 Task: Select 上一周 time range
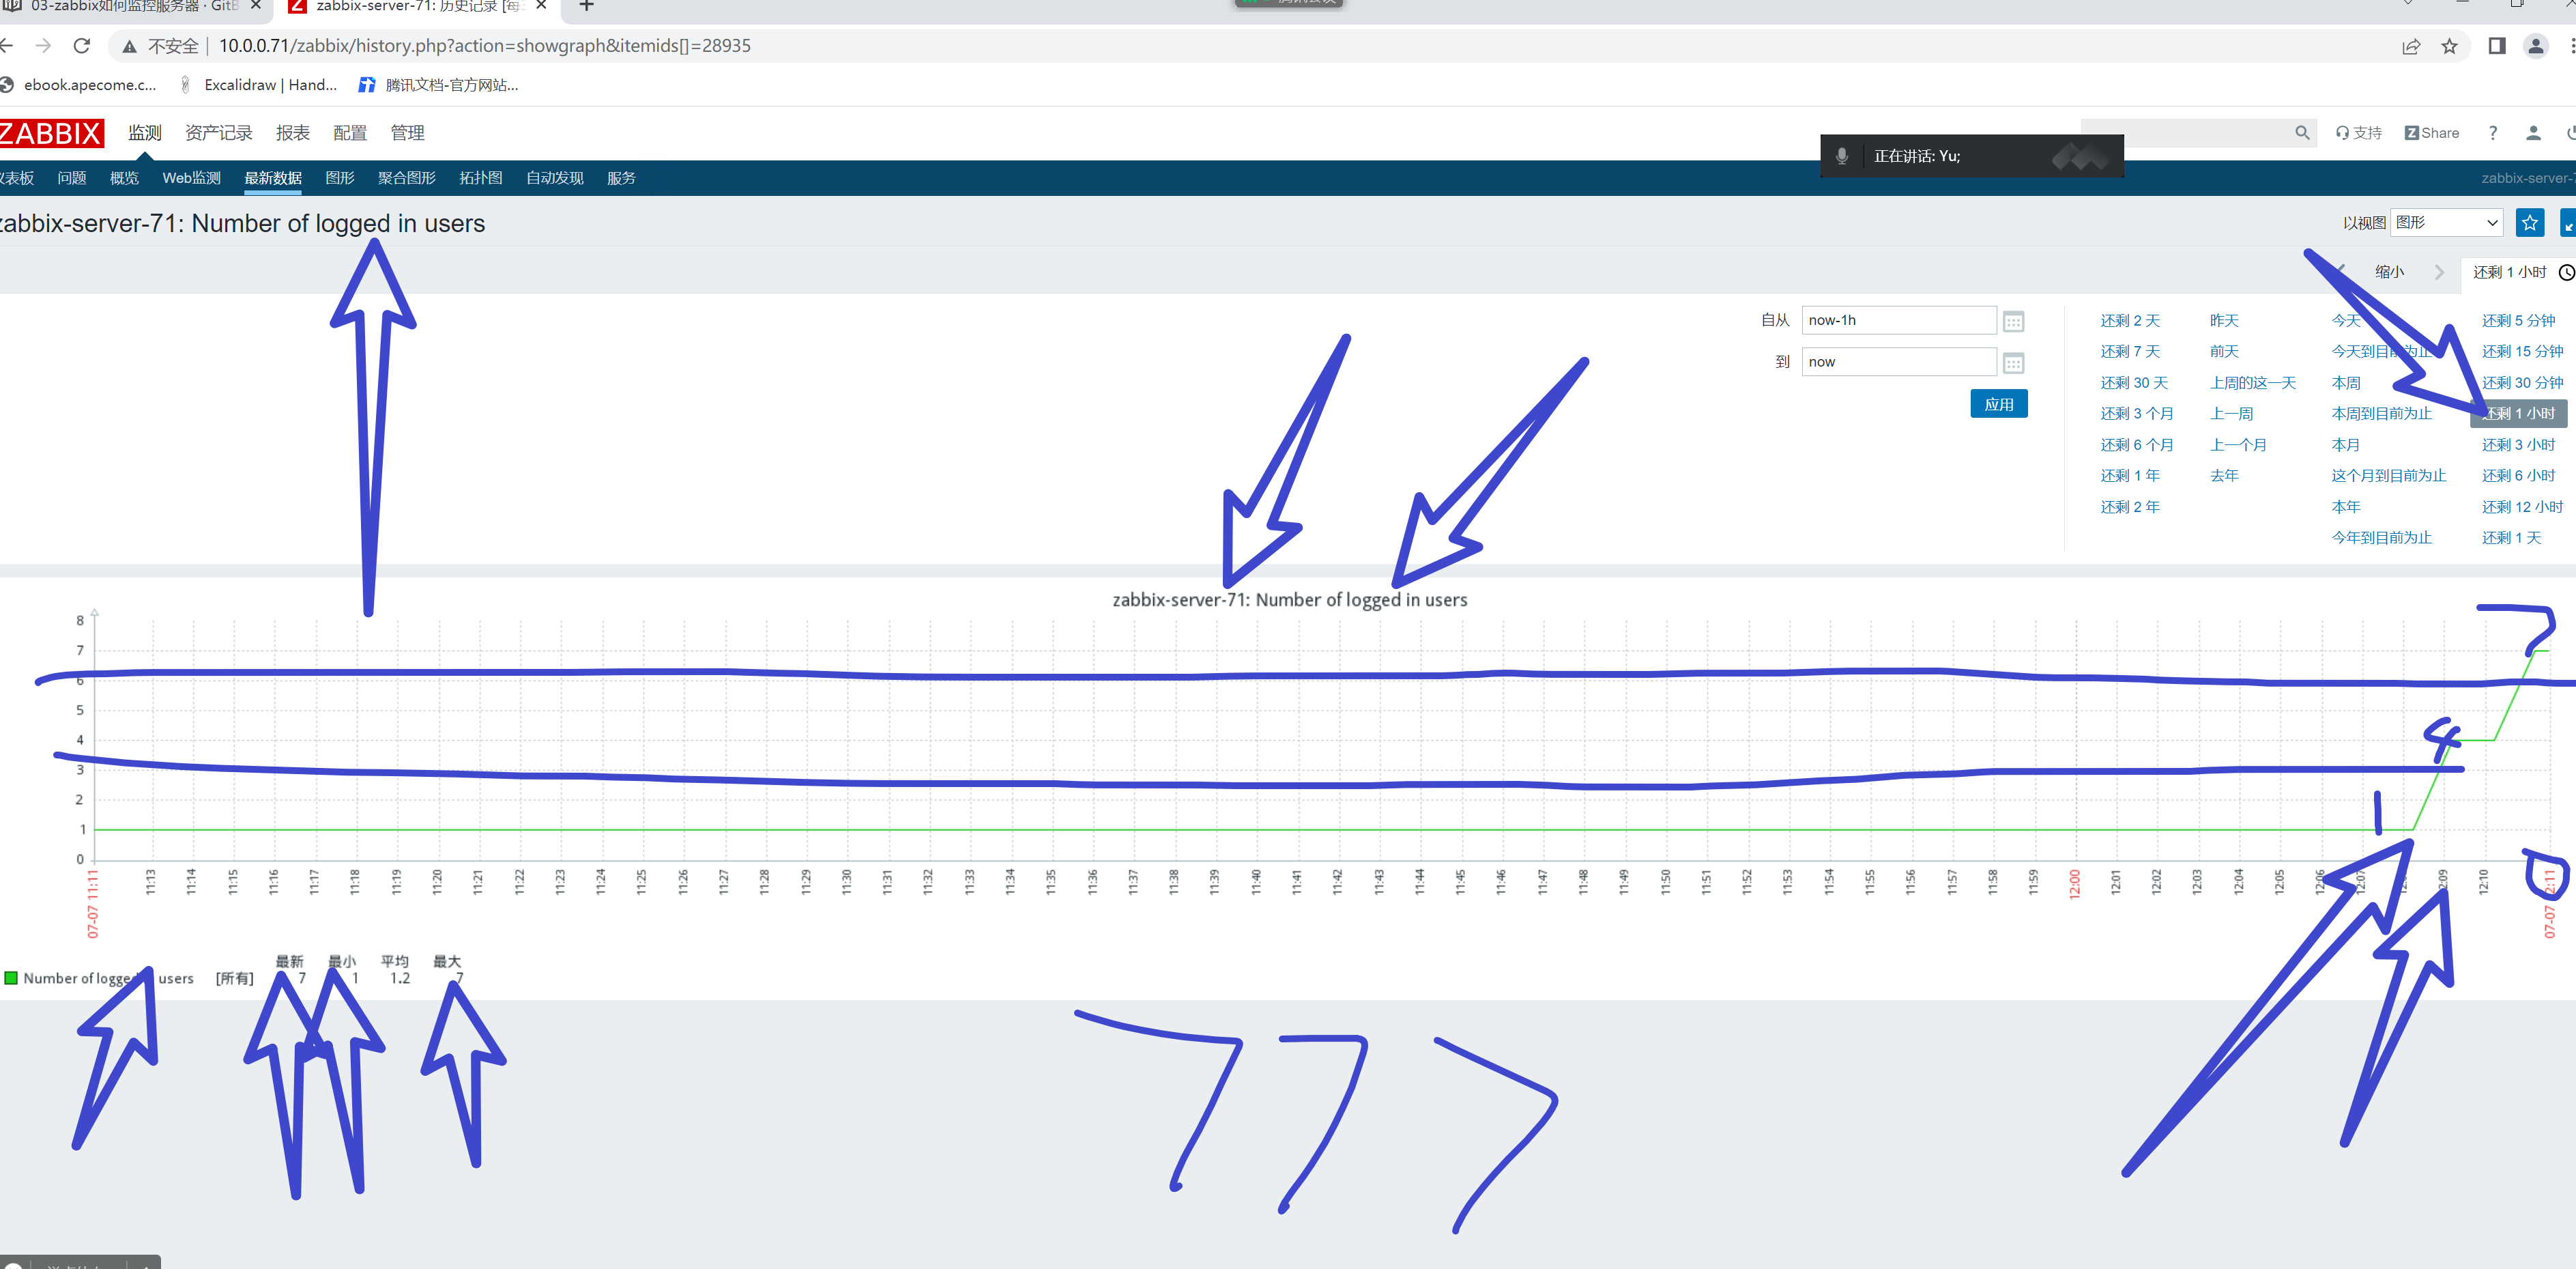(x=2231, y=414)
